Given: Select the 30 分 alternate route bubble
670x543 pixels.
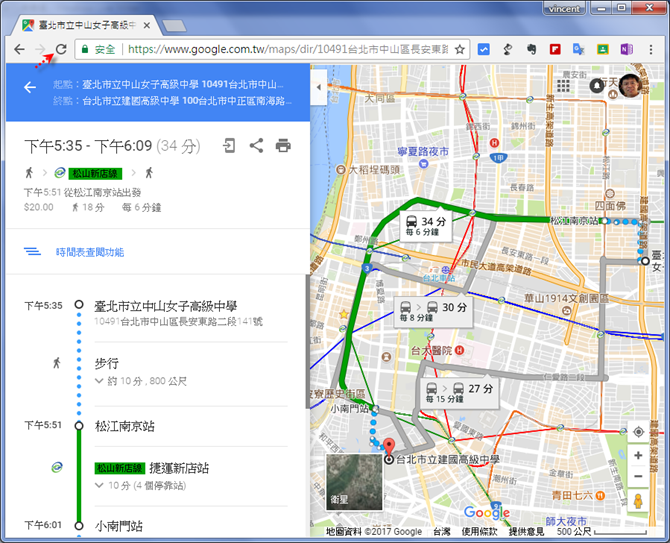Looking at the screenshot, I should (x=433, y=312).
